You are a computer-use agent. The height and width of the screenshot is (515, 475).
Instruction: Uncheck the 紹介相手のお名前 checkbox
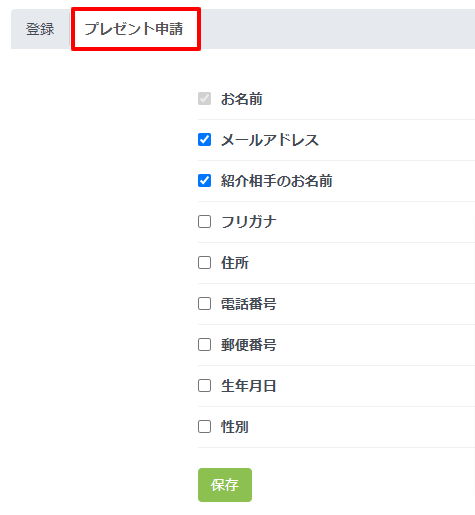click(204, 181)
